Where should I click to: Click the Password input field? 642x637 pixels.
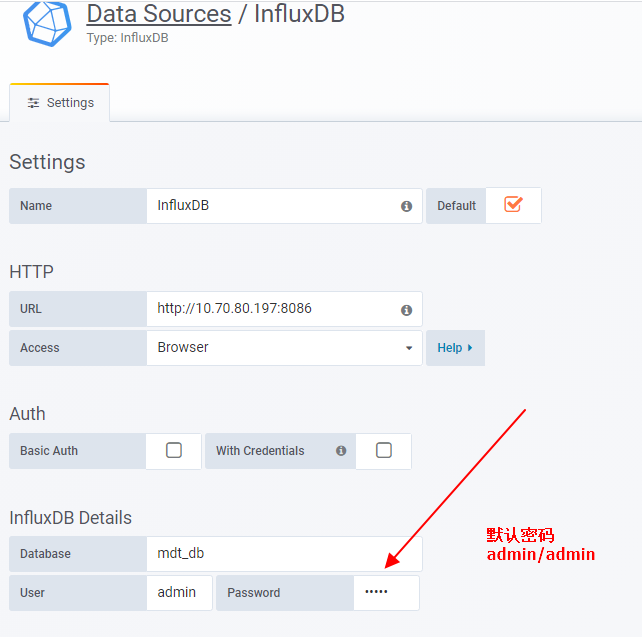[x=385, y=592]
